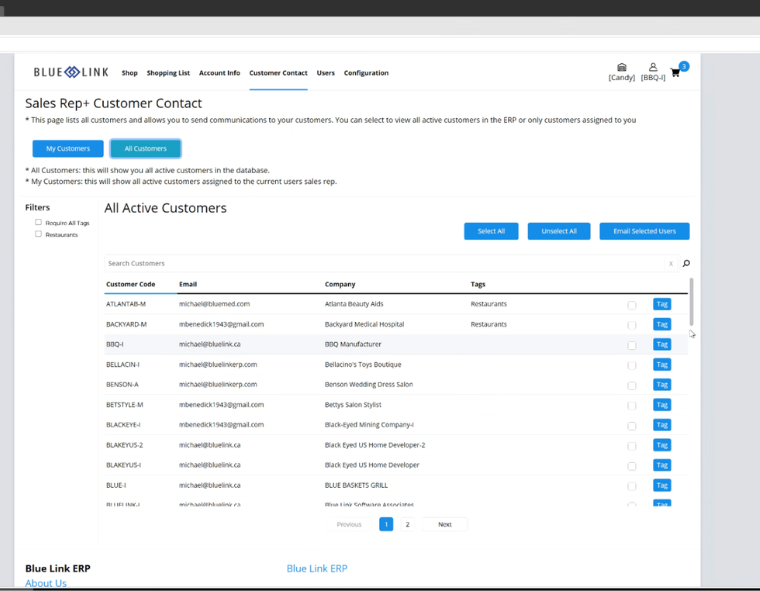760x591 pixels.
Task: Sort by Customer Code column
Action: tap(130, 284)
